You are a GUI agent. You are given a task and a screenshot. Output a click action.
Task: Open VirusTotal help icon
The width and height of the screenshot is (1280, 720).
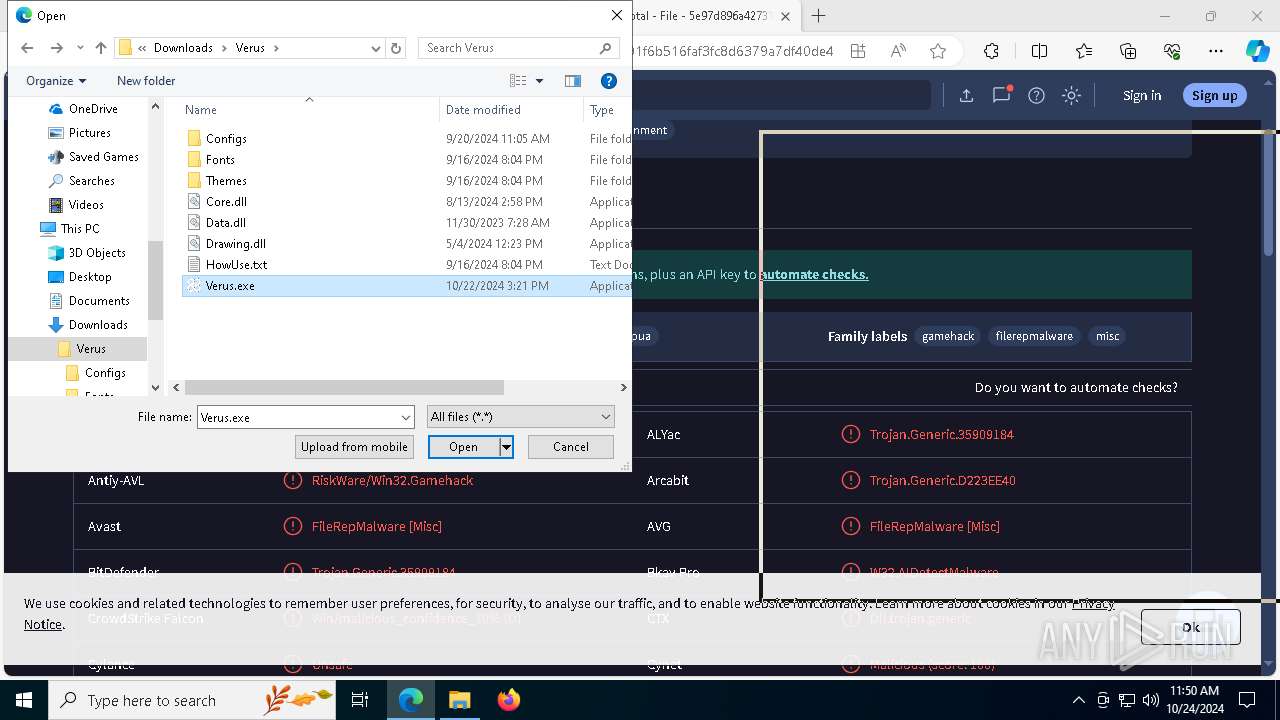[1036, 95]
